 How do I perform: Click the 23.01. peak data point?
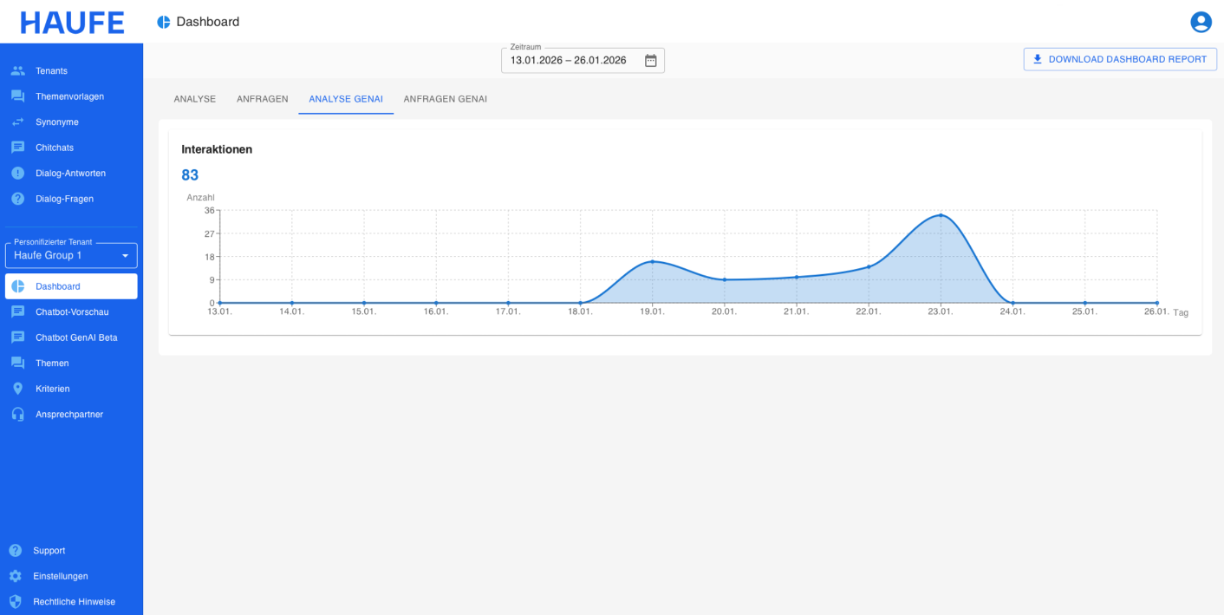[940, 215]
